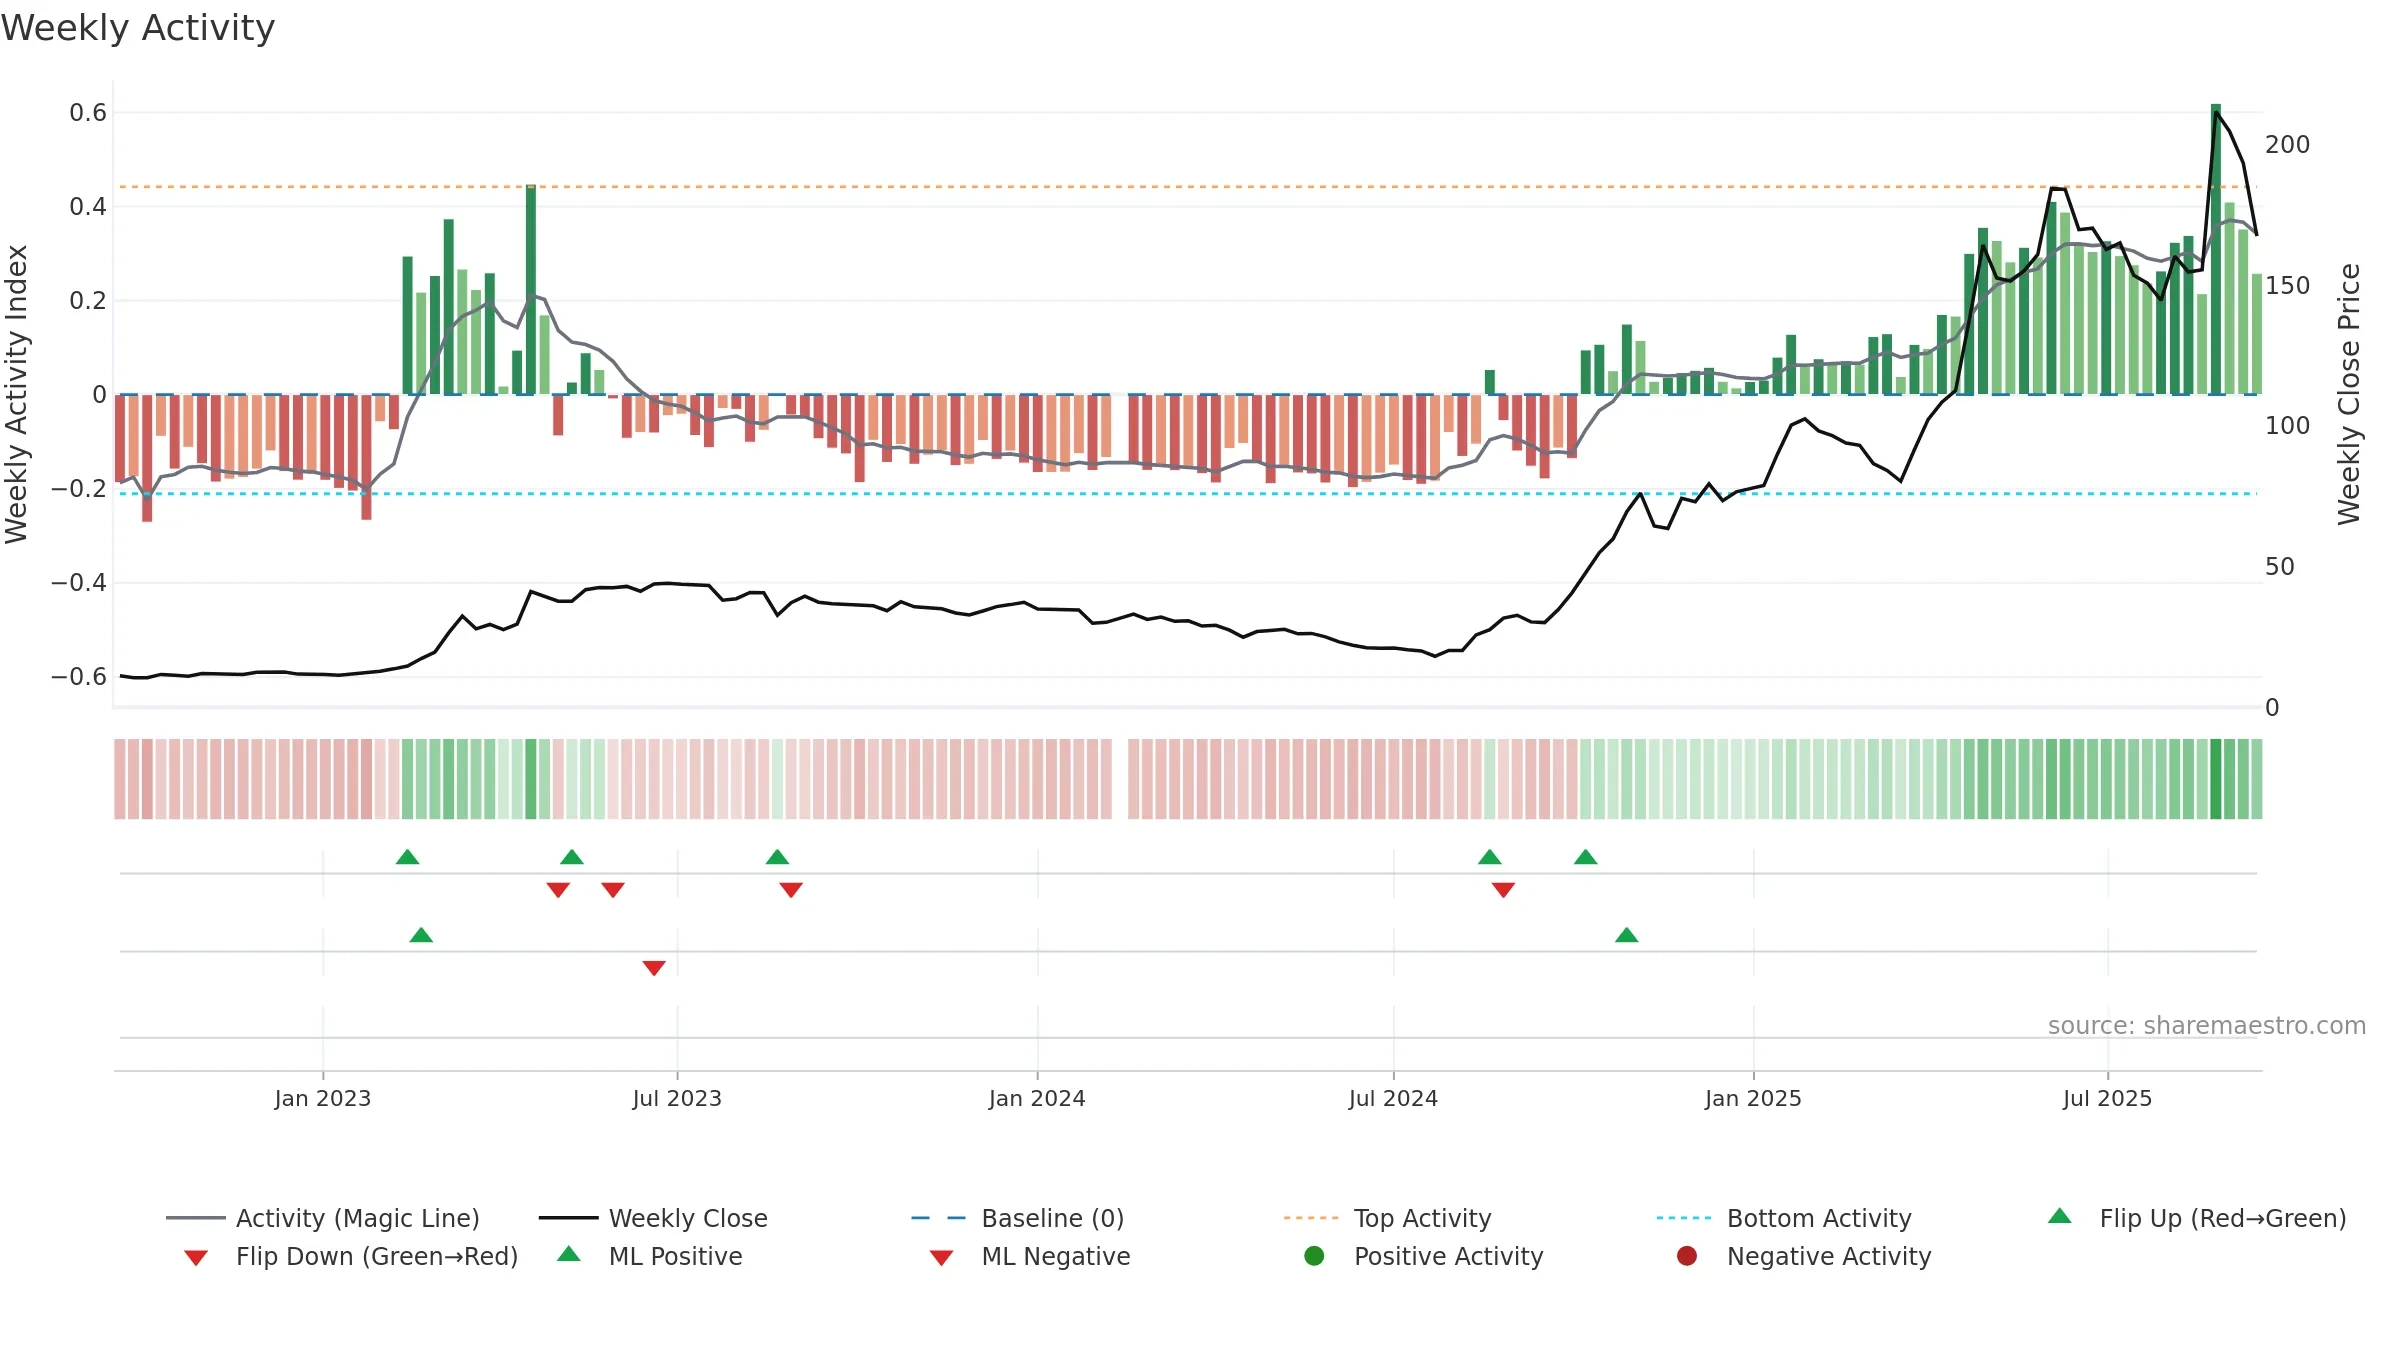
Task: Click the Jan 2024 axis label
Action: click(1037, 1098)
